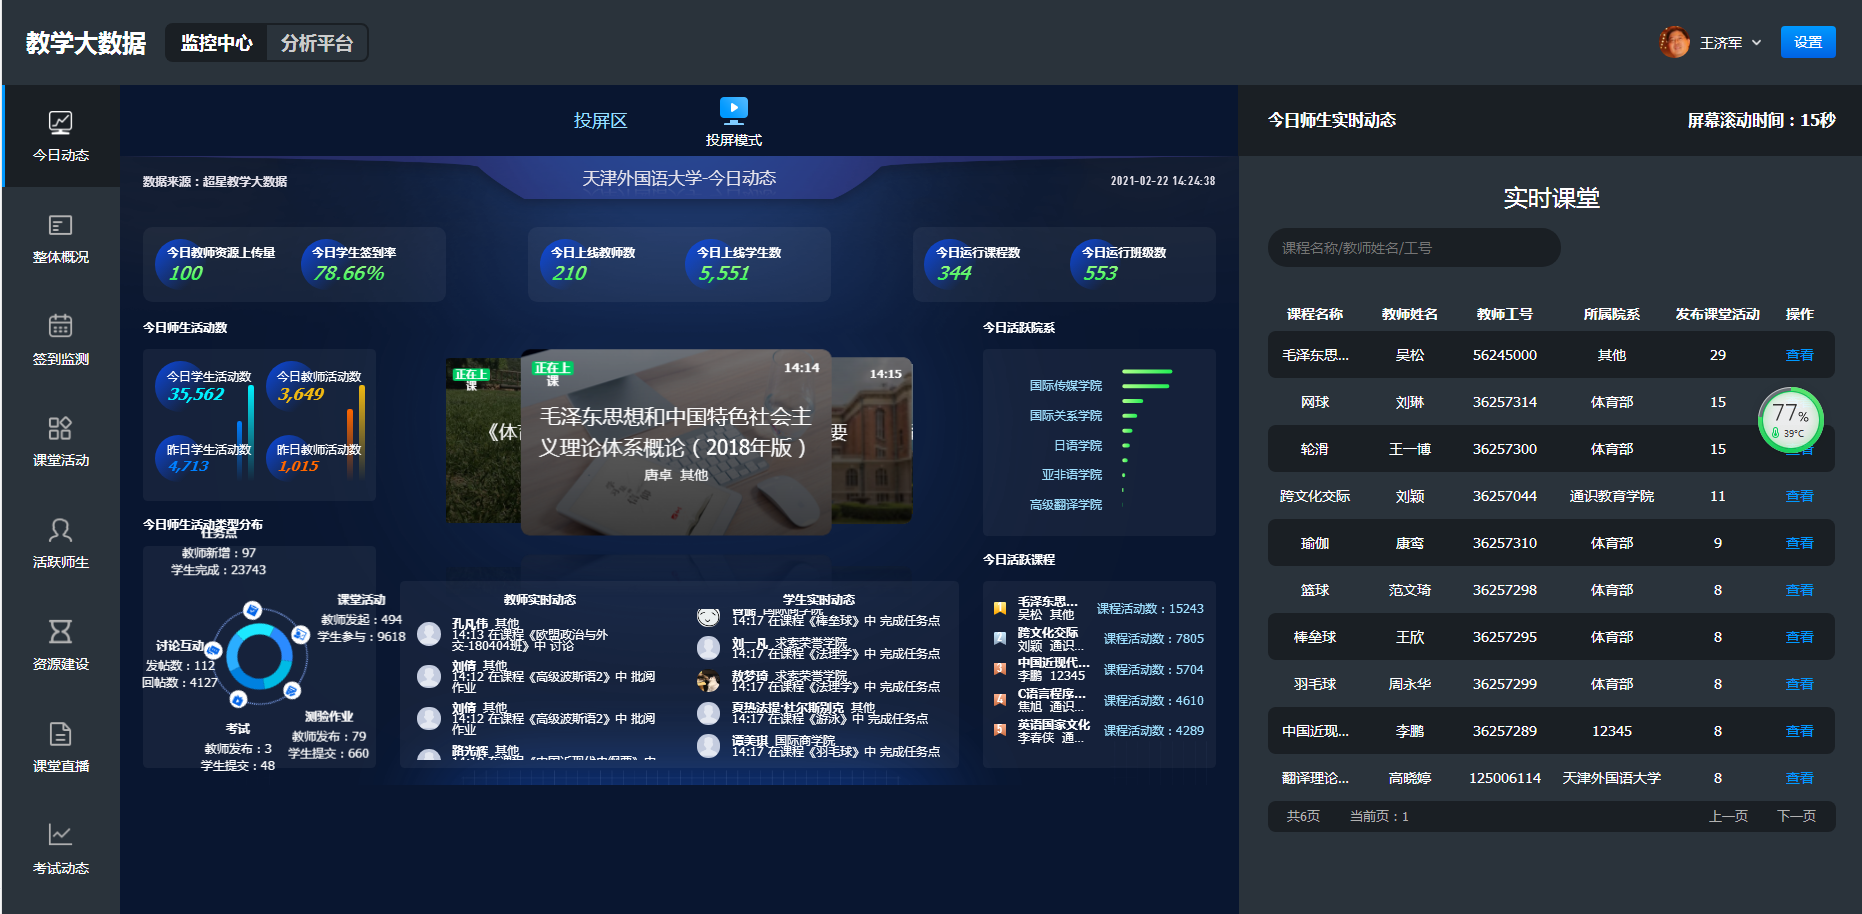This screenshot has width=1862, height=914.
Task: Click the 77% circular gauge widget
Action: coord(1790,420)
